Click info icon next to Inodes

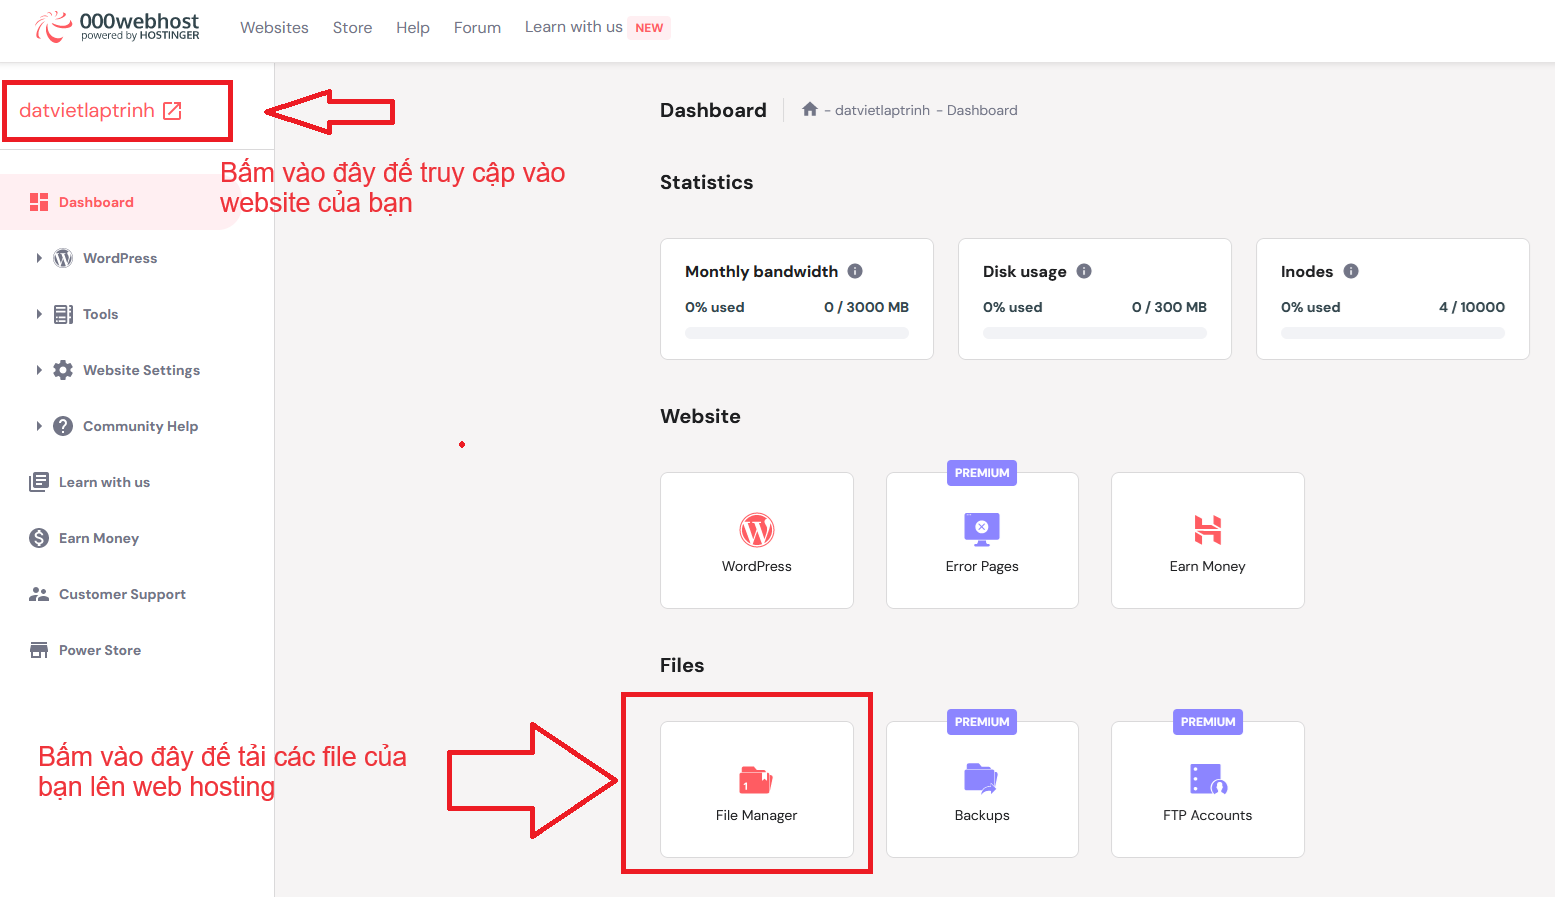pyautogui.click(x=1351, y=271)
